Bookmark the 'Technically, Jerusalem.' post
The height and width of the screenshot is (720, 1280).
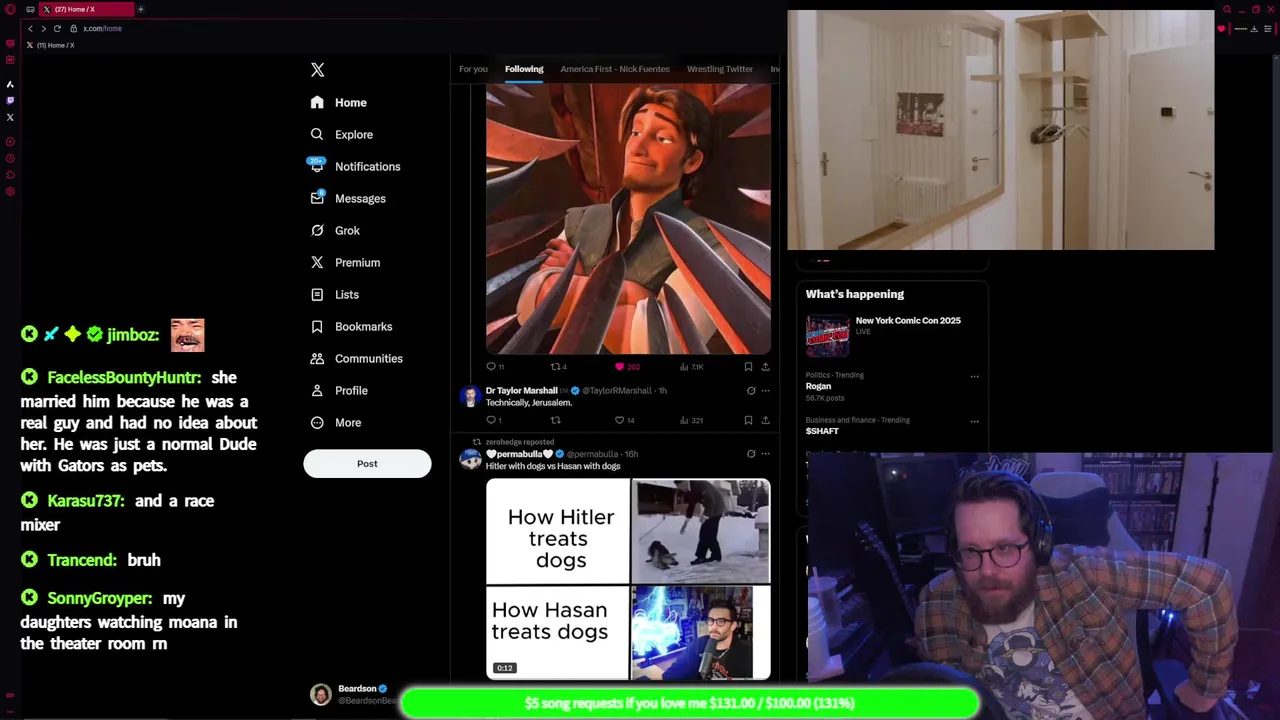pos(748,420)
